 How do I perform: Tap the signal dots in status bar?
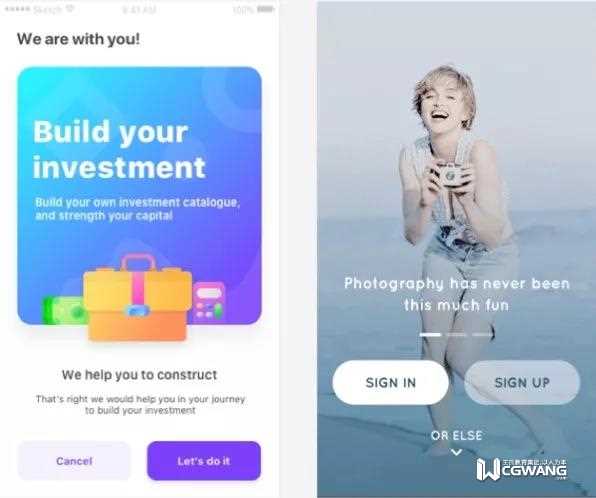click(17, 9)
